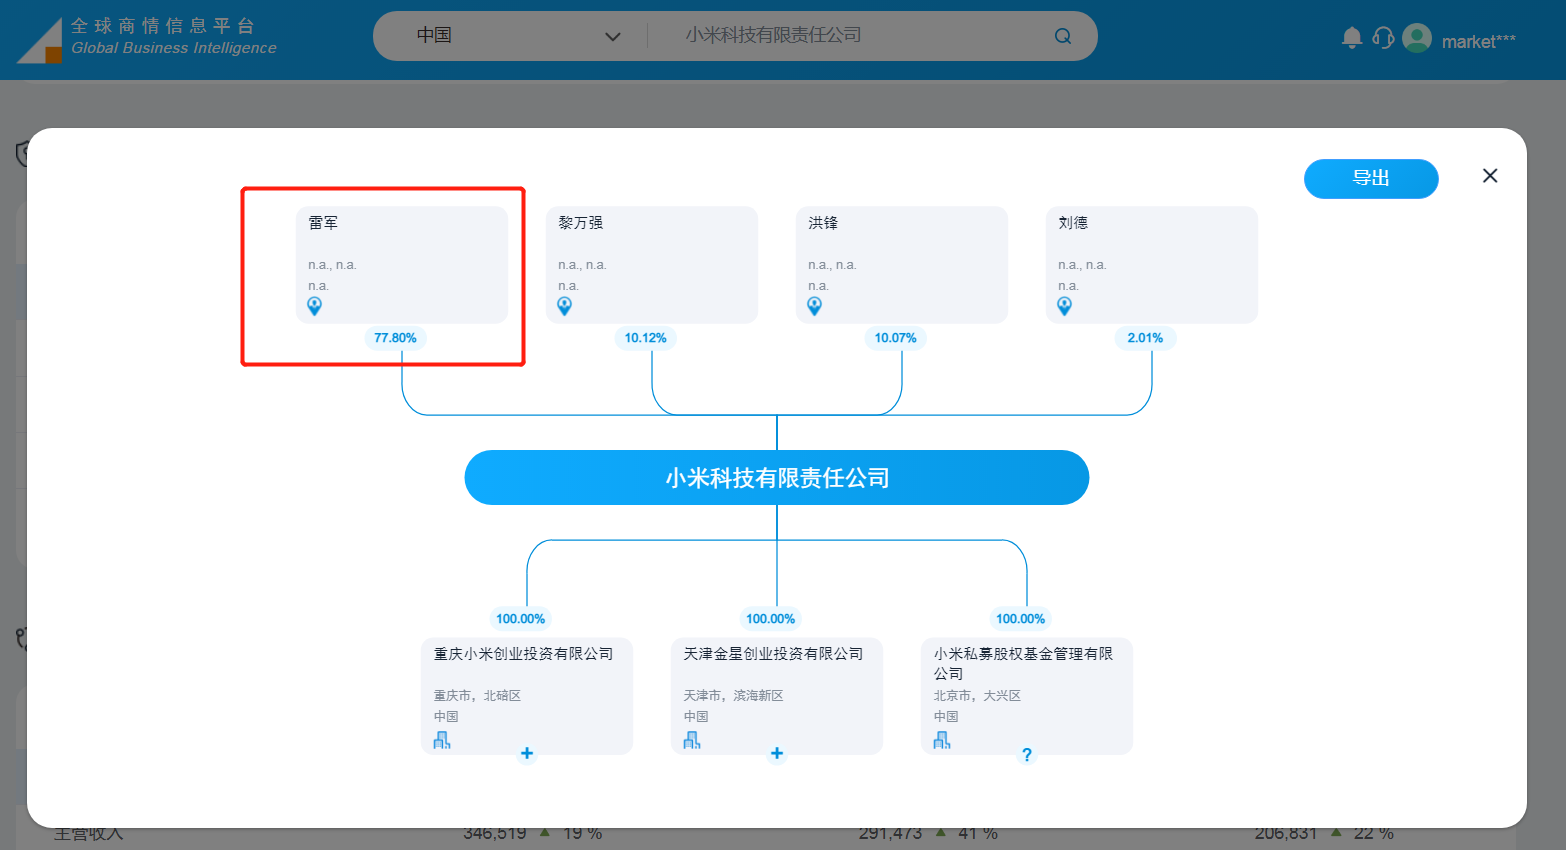The image size is (1566, 850).
Task: Click the company name search field
Action: 860,36
